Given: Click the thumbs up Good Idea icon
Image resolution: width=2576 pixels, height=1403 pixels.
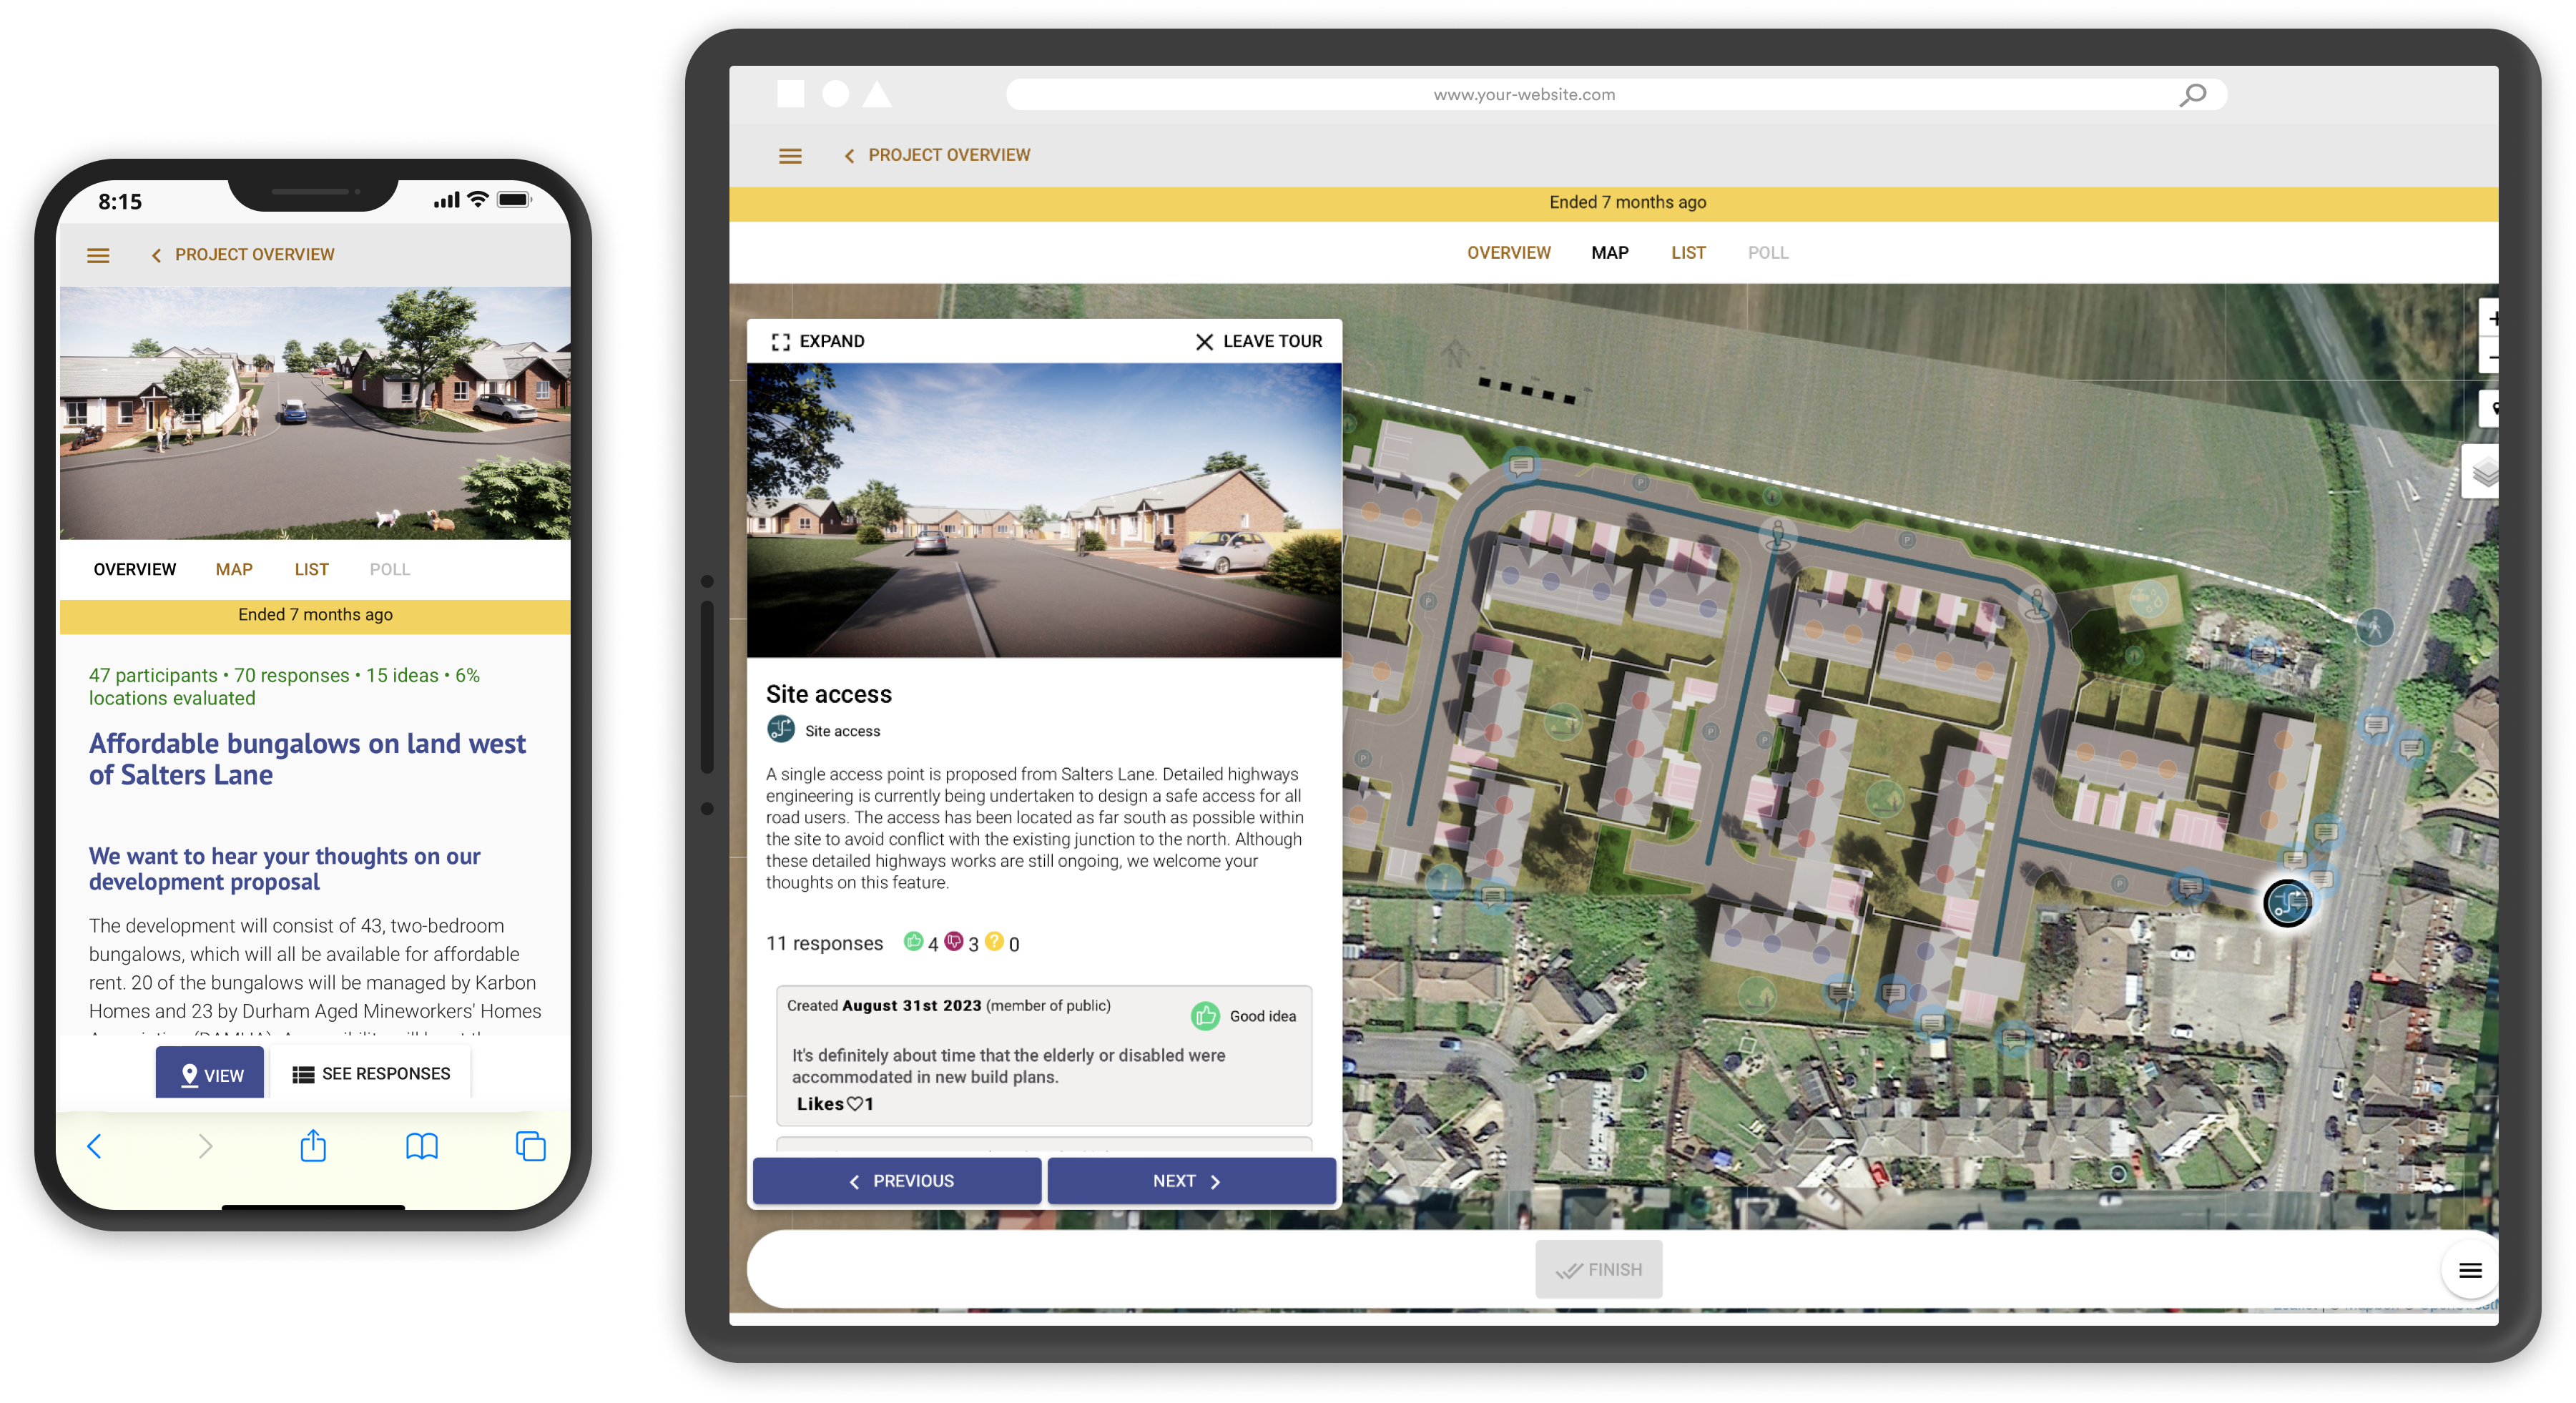Looking at the screenshot, I should (x=1206, y=1013).
